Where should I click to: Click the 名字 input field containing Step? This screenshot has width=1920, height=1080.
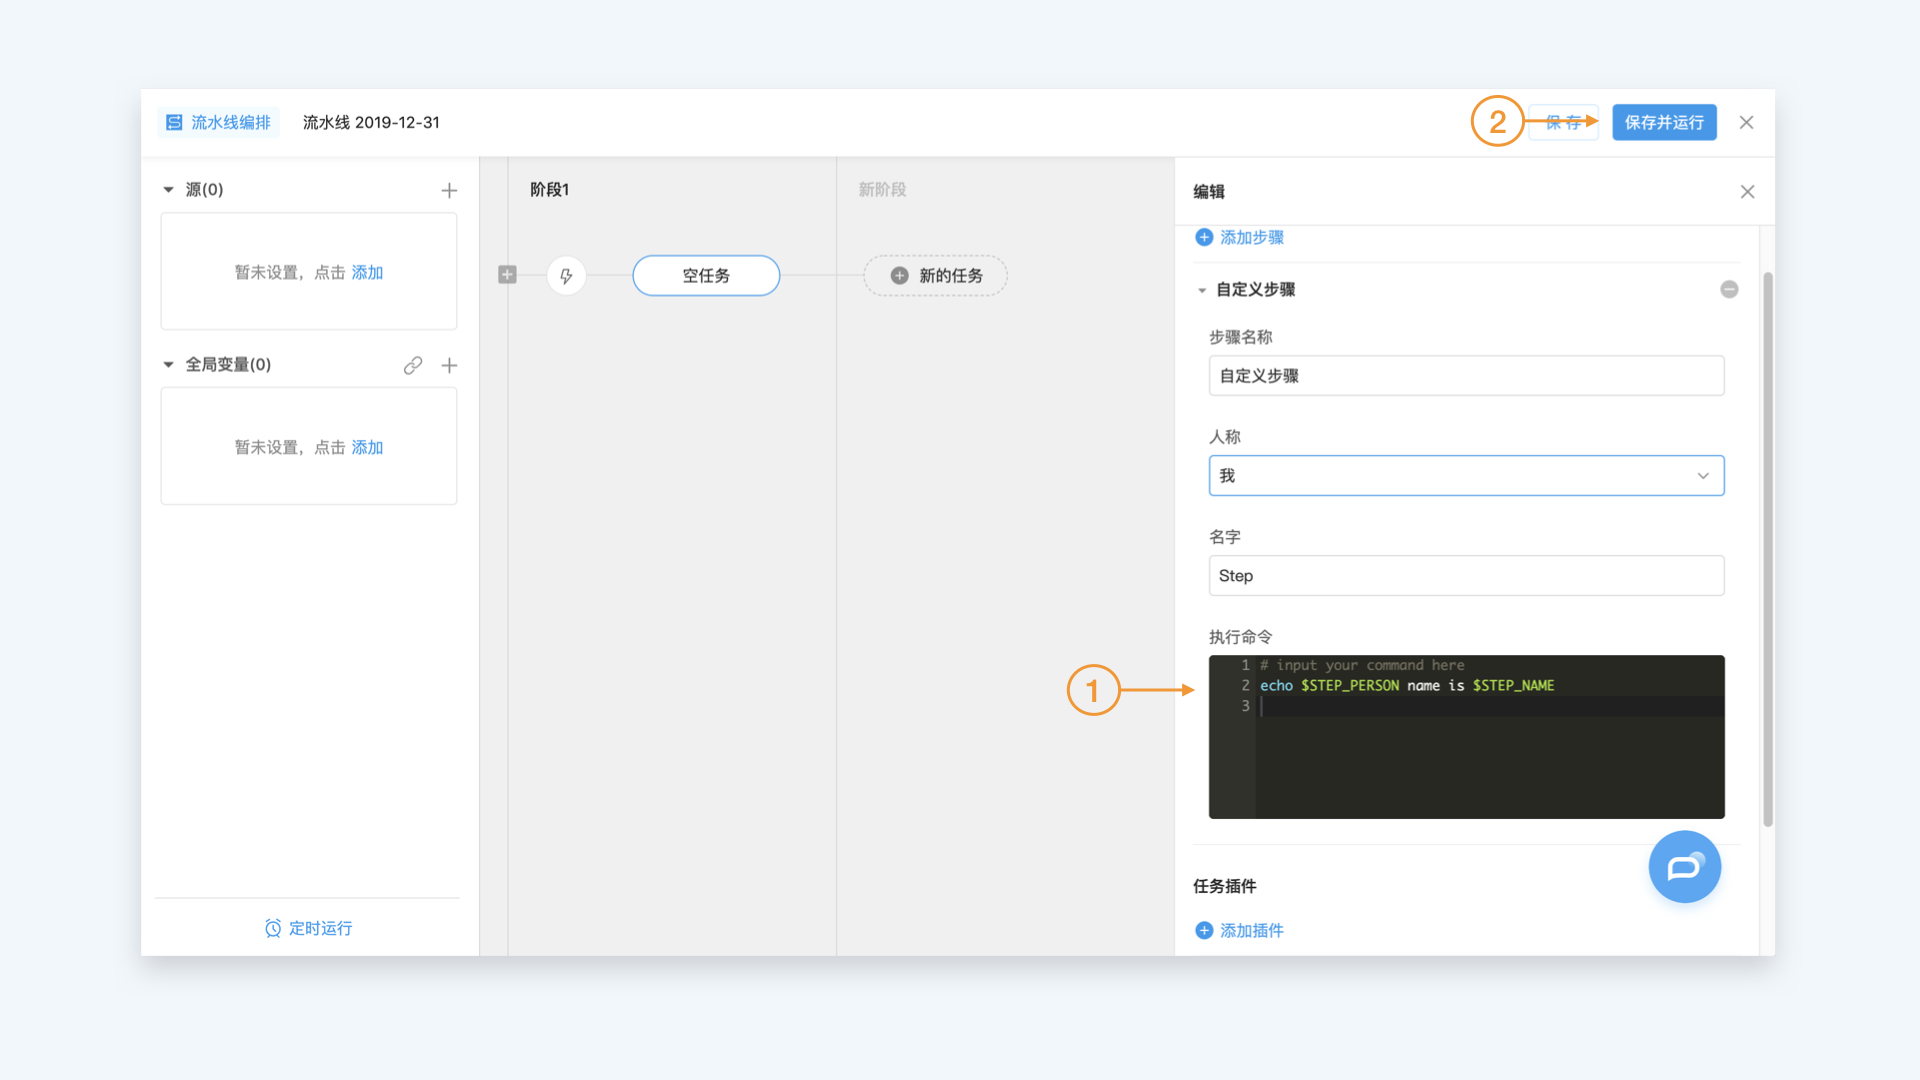(1466, 576)
